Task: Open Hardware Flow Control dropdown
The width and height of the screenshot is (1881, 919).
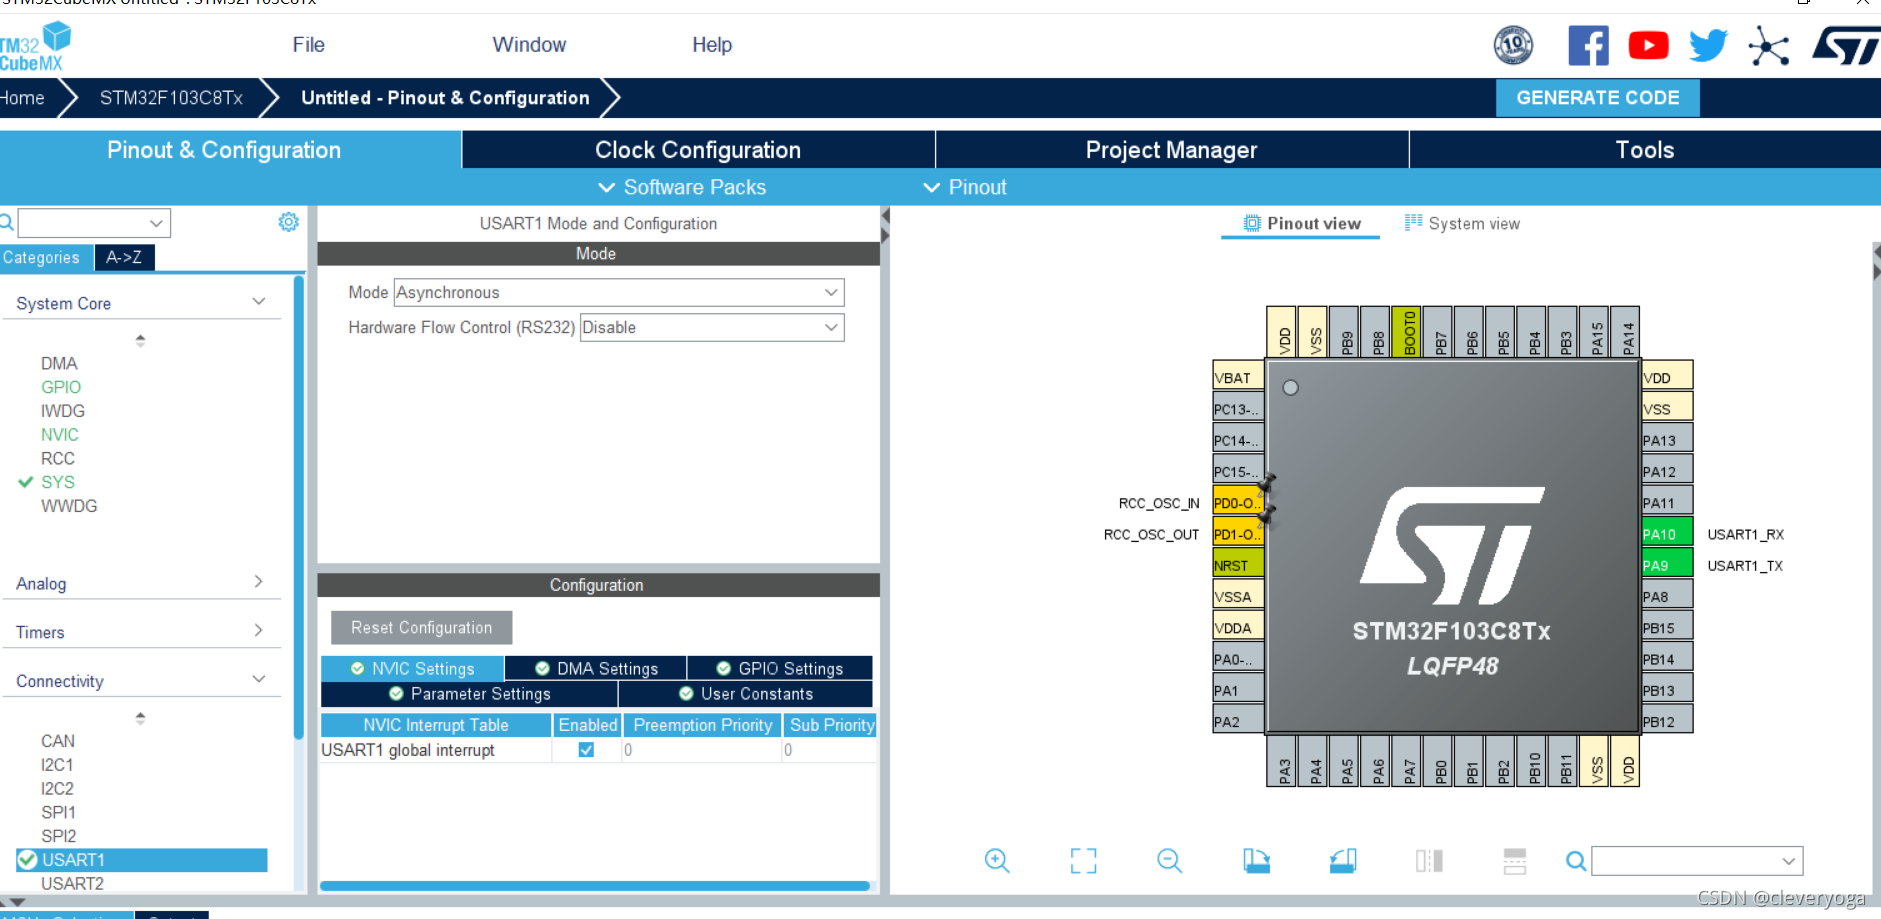Action: [712, 327]
